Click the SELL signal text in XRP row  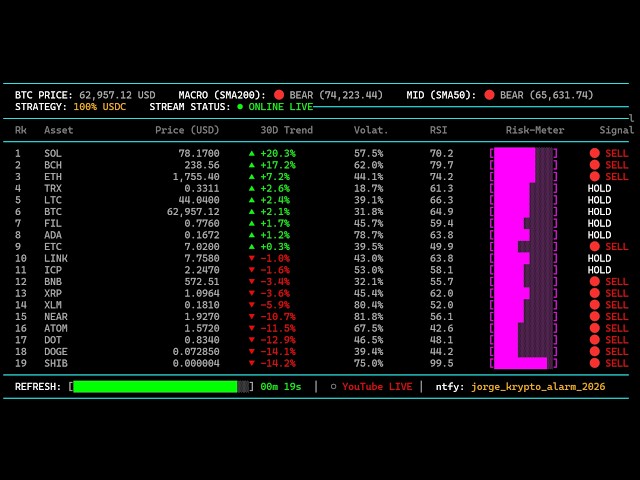click(x=617, y=293)
